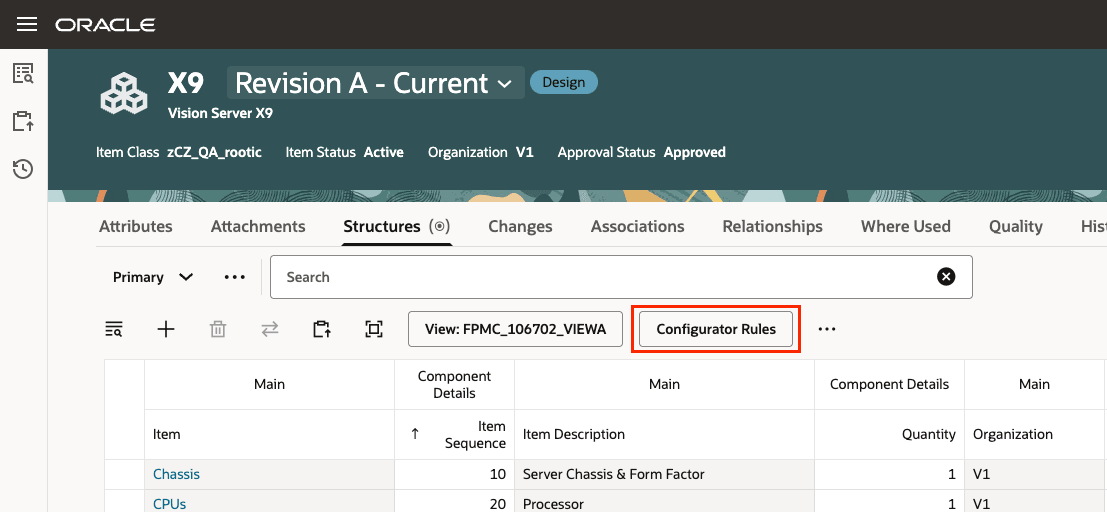Click the Vision Server X9 subtitle
The image size is (1107, 512).
click(220, 112)
